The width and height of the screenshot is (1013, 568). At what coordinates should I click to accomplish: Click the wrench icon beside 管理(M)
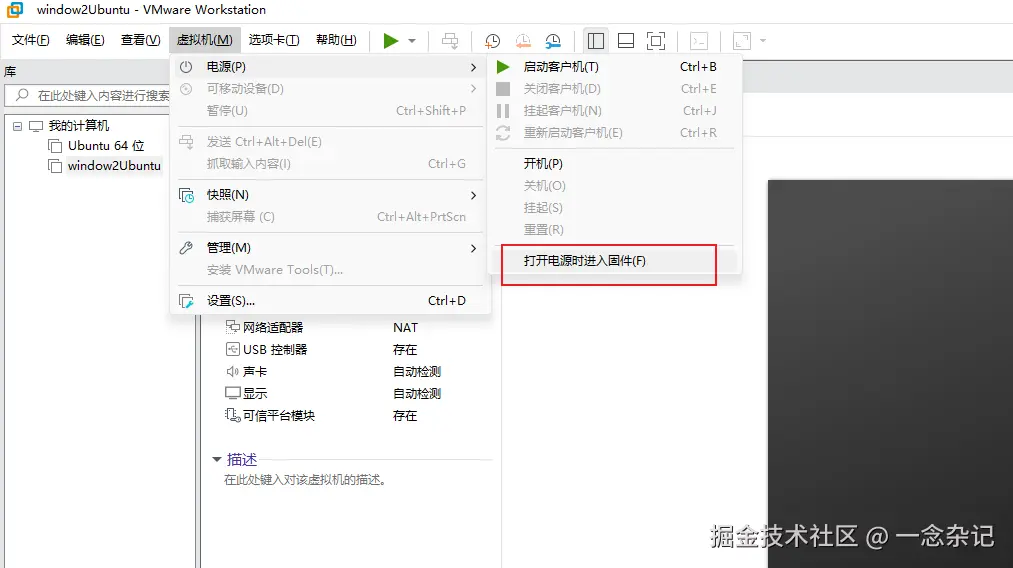[x=186, y=248]
